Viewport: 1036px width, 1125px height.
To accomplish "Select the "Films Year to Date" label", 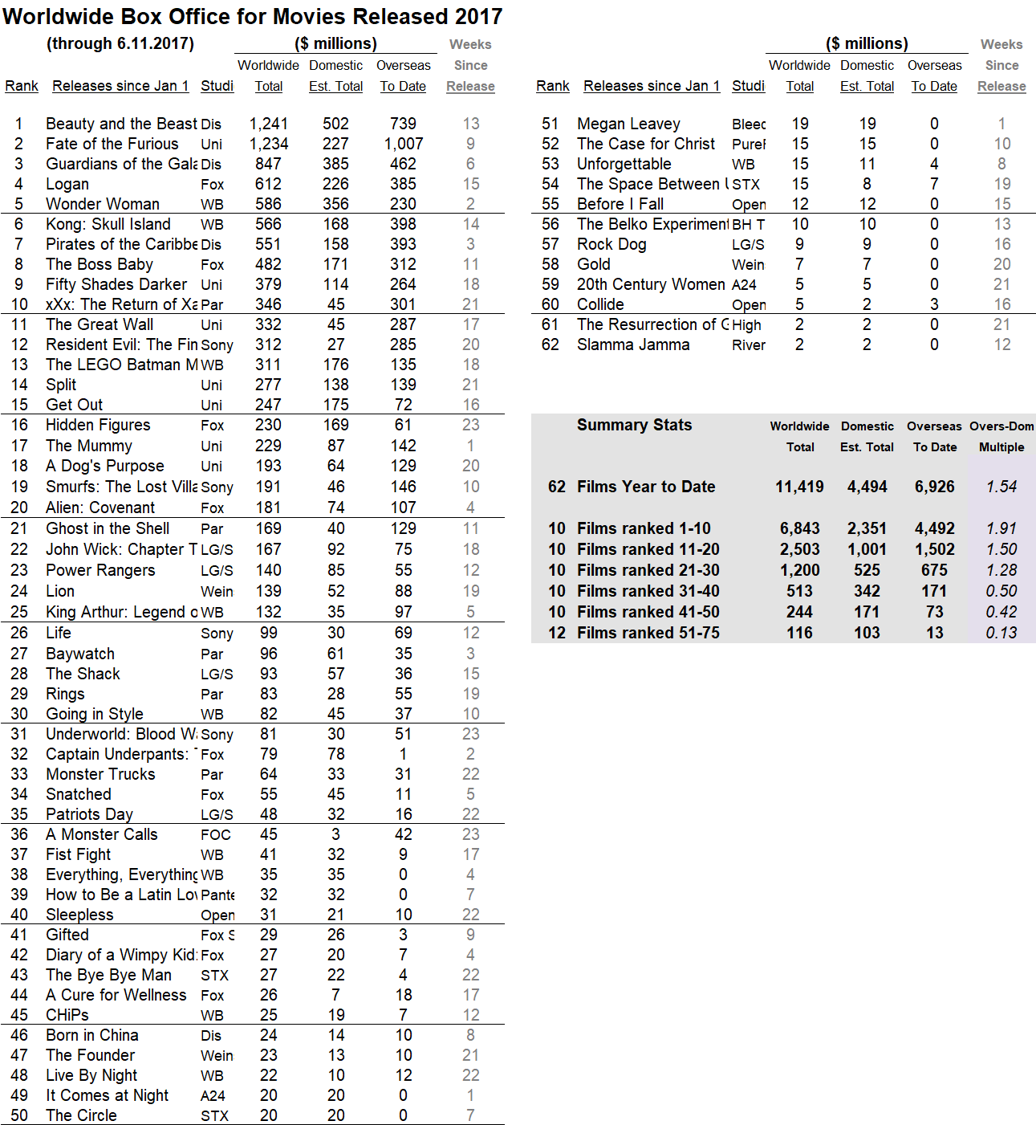I will 646,486.
